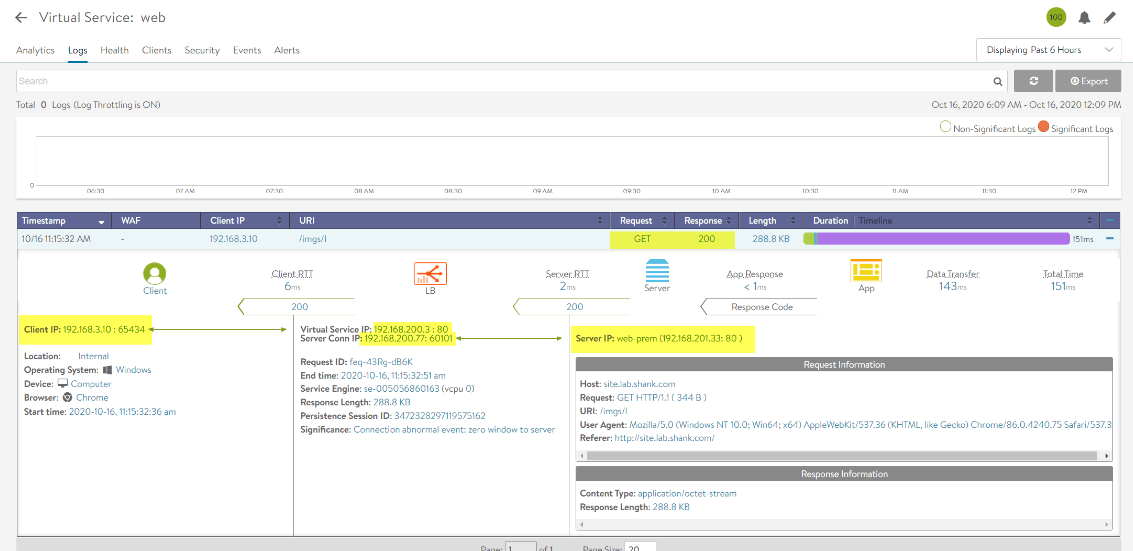
Task: Sort by the Duration Timeline column
Action: click(x=952, y=220)
